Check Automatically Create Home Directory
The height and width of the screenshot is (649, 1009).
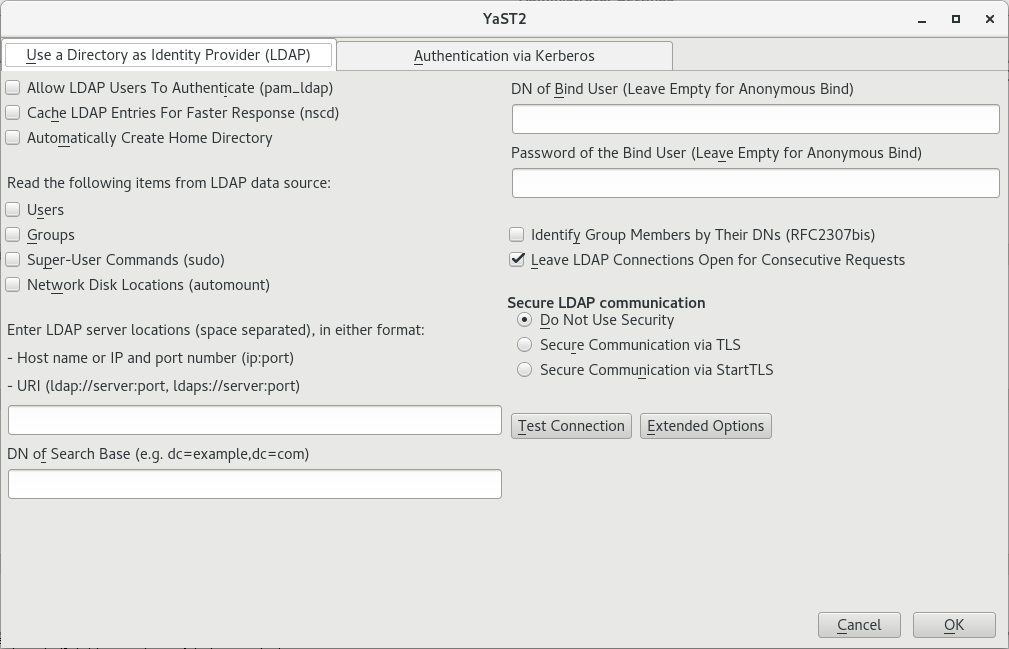click(13, 138)
